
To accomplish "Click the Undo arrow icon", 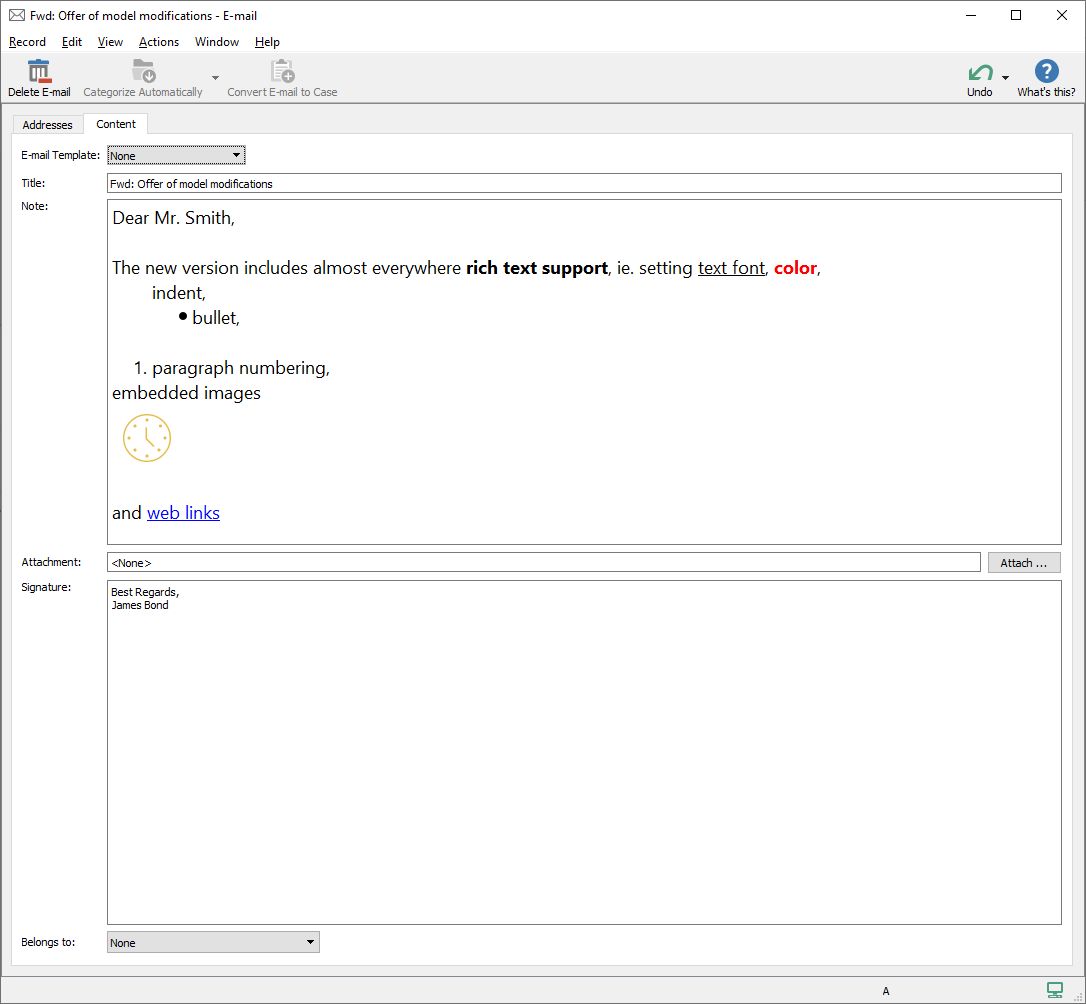I will tap(980, 73).
